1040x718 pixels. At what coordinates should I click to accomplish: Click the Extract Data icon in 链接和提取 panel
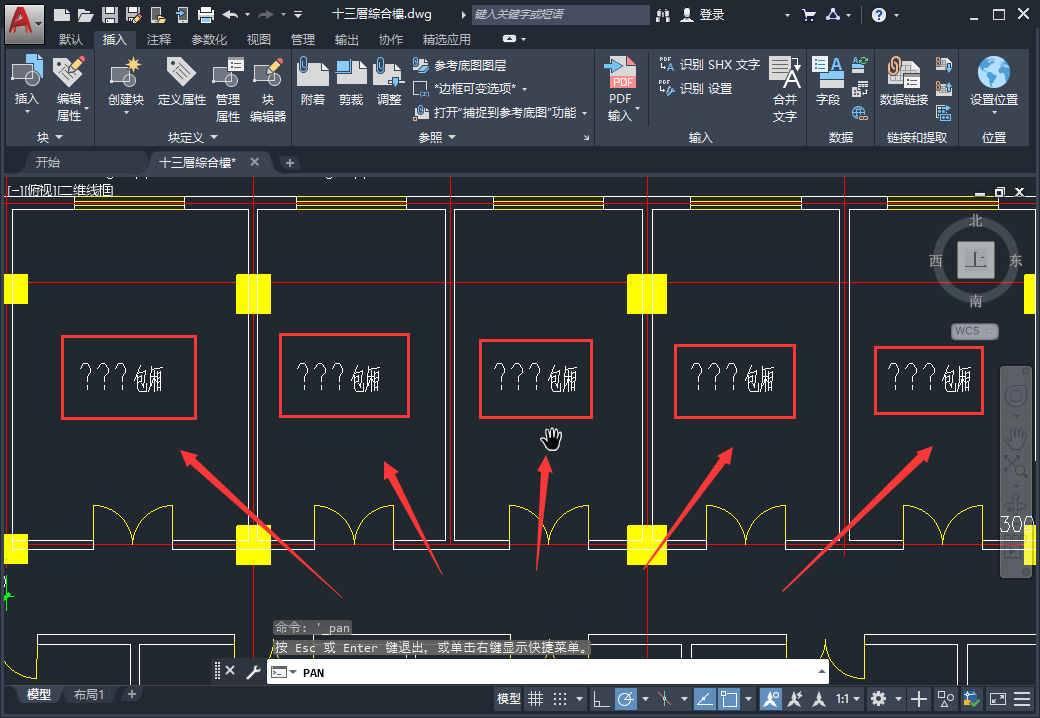pyautogui.click(x=944, y=113)
